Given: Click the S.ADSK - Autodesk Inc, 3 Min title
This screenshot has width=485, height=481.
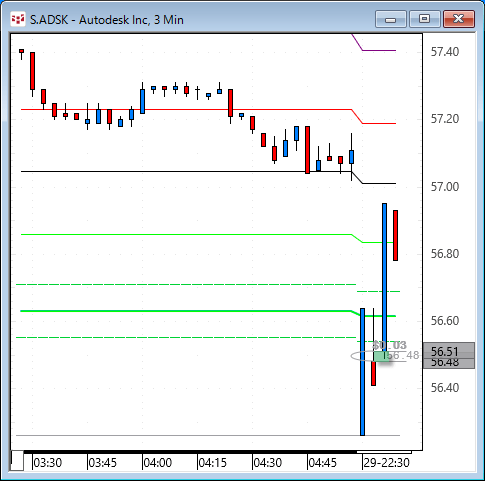Looking at the screenshot, I should [107, 20].
